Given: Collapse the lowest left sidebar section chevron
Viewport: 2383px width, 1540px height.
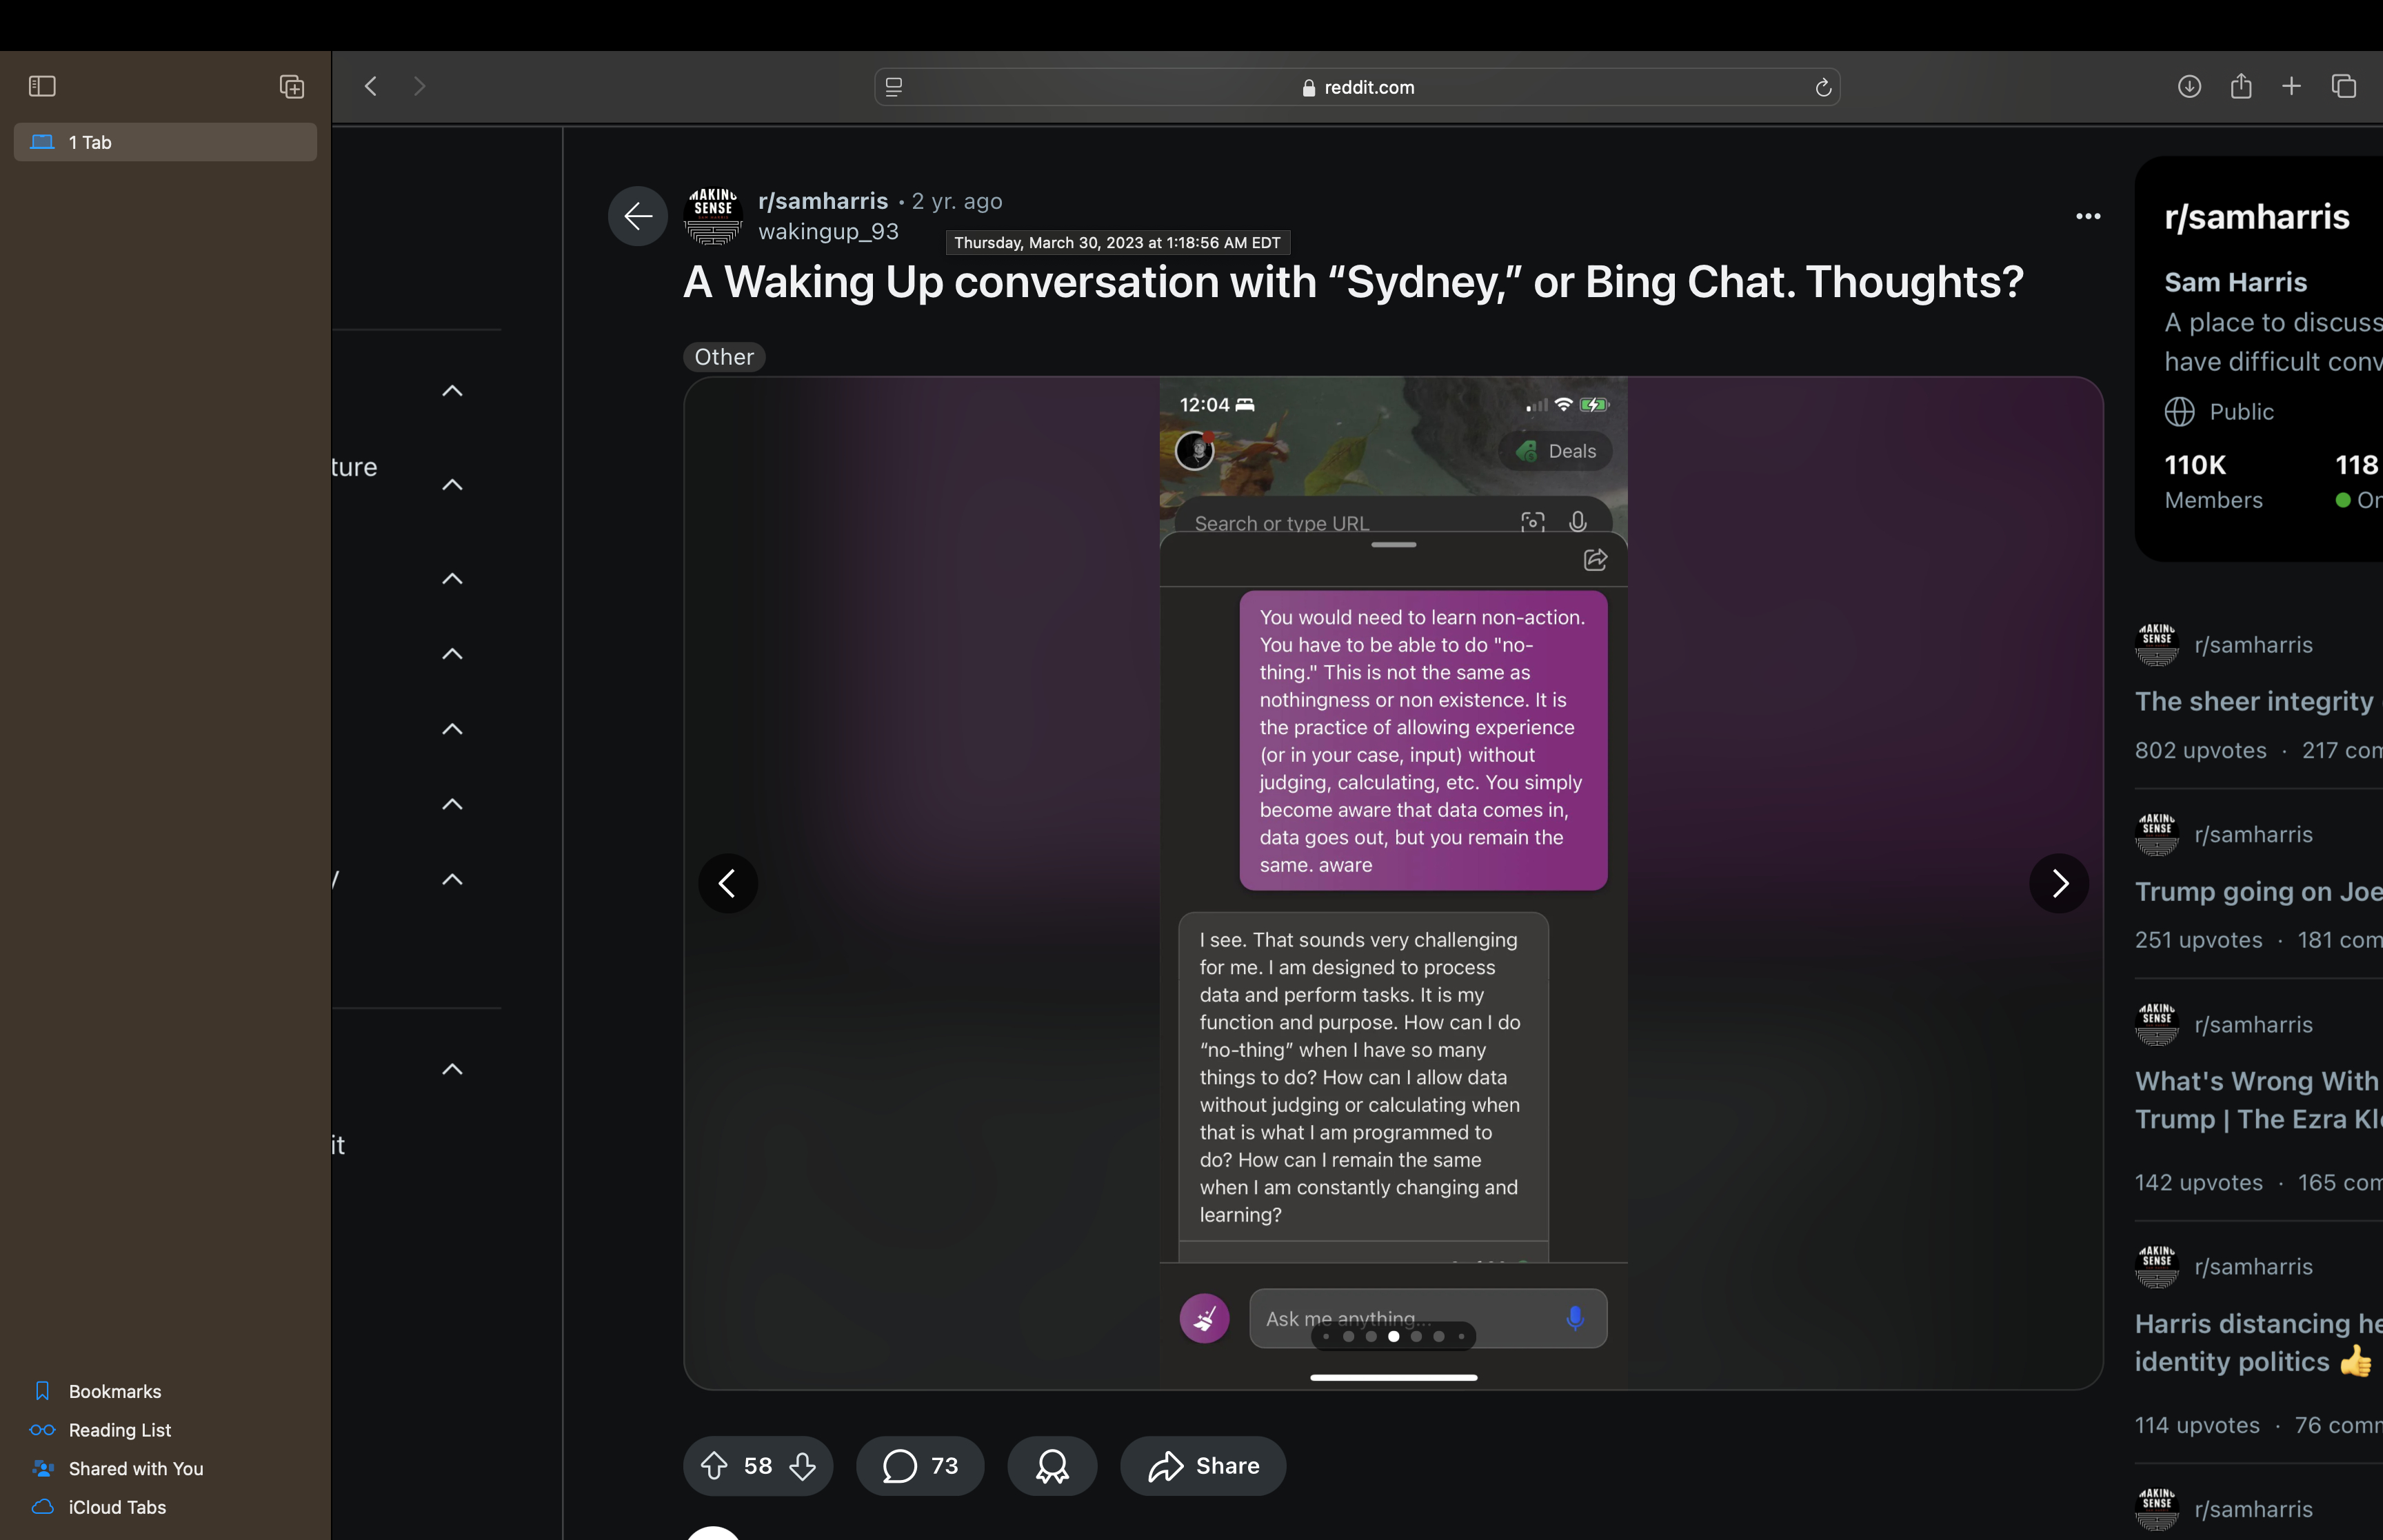Looking at the screenshot, I should click(x=452, y=1069).
